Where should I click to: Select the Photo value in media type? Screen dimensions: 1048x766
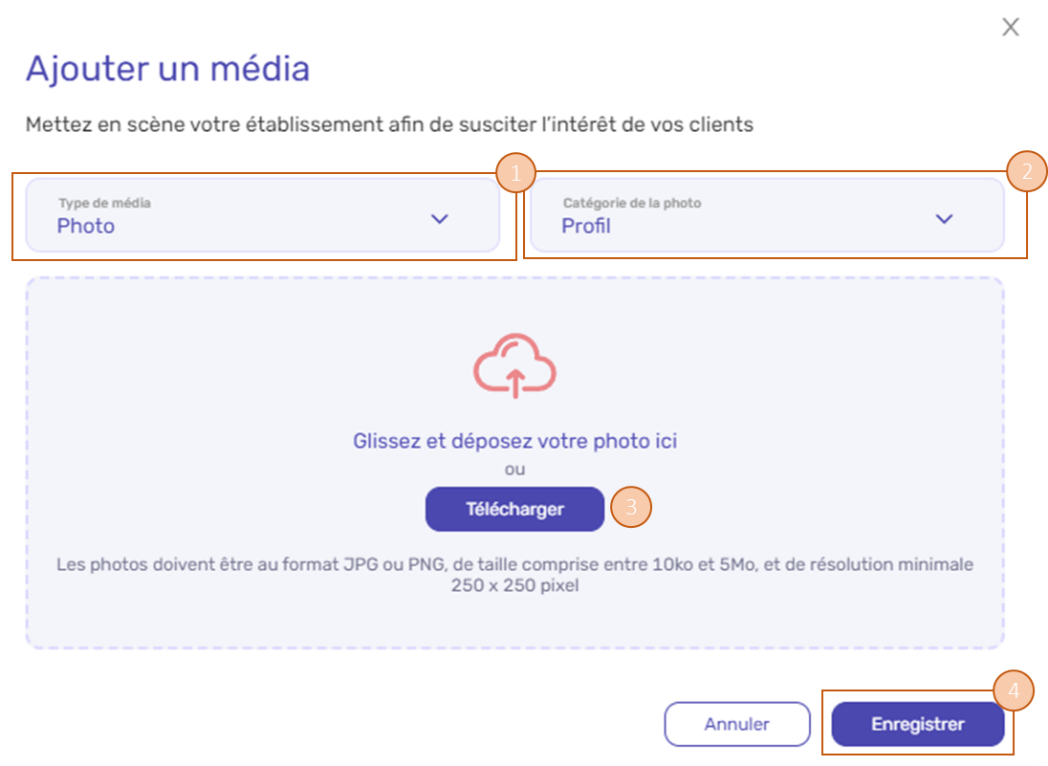[x=86, y=226]
